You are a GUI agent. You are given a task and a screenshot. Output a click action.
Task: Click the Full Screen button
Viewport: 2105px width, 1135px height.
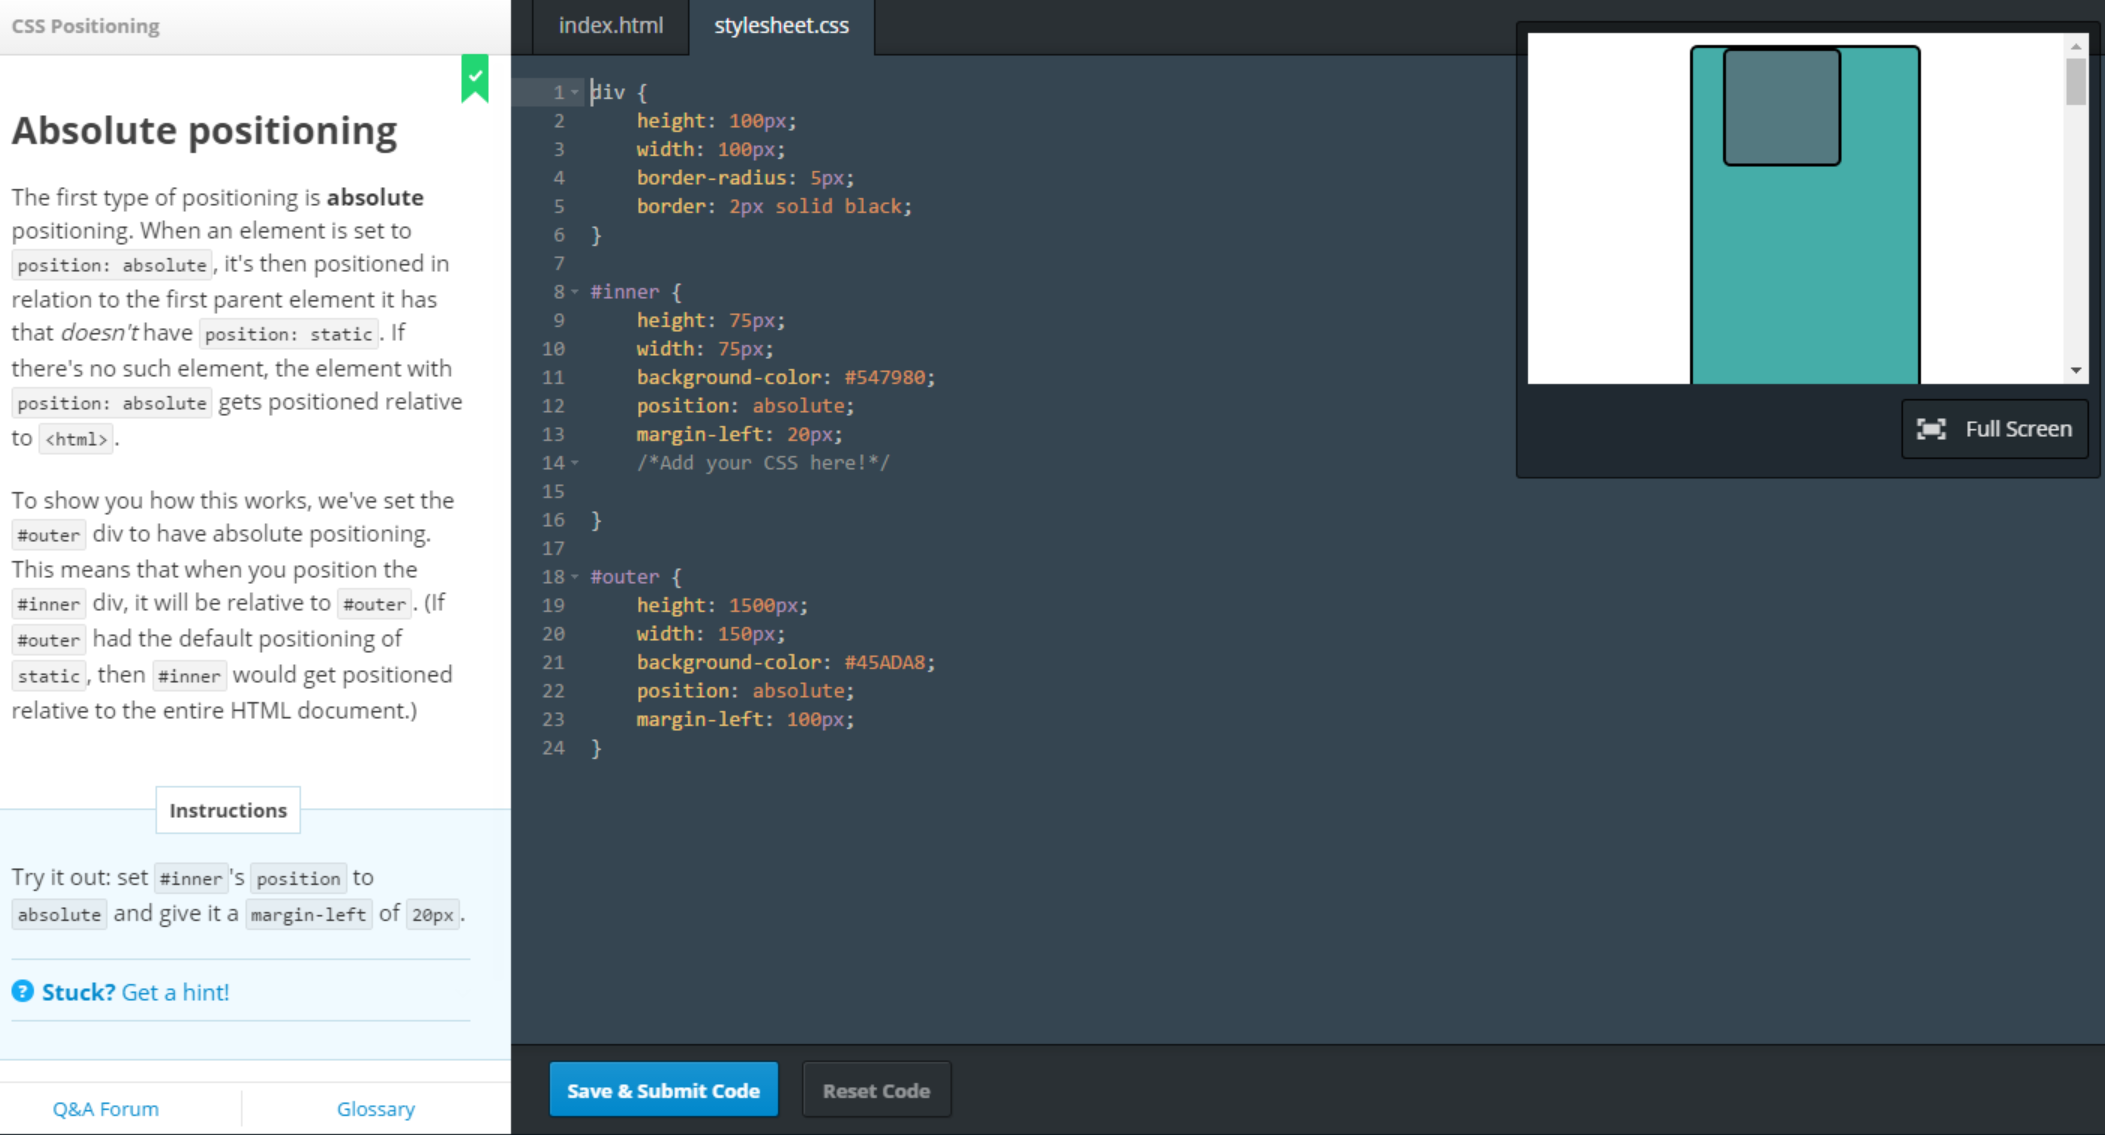point(1994,429)
